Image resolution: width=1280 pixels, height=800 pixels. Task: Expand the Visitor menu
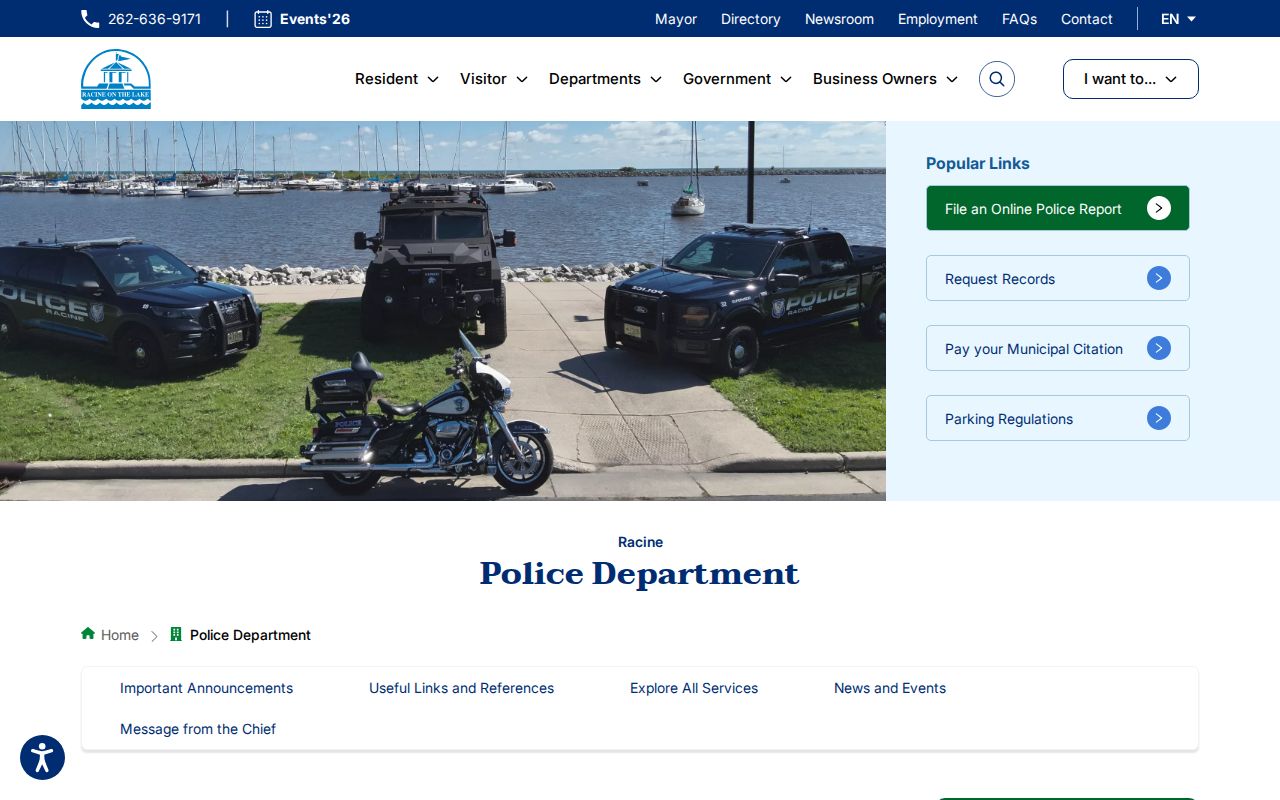coord(494,79)
